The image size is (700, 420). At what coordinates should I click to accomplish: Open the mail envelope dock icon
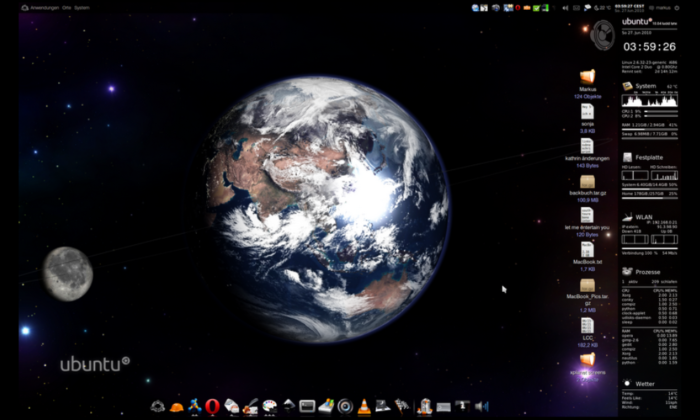click(231, 406)
